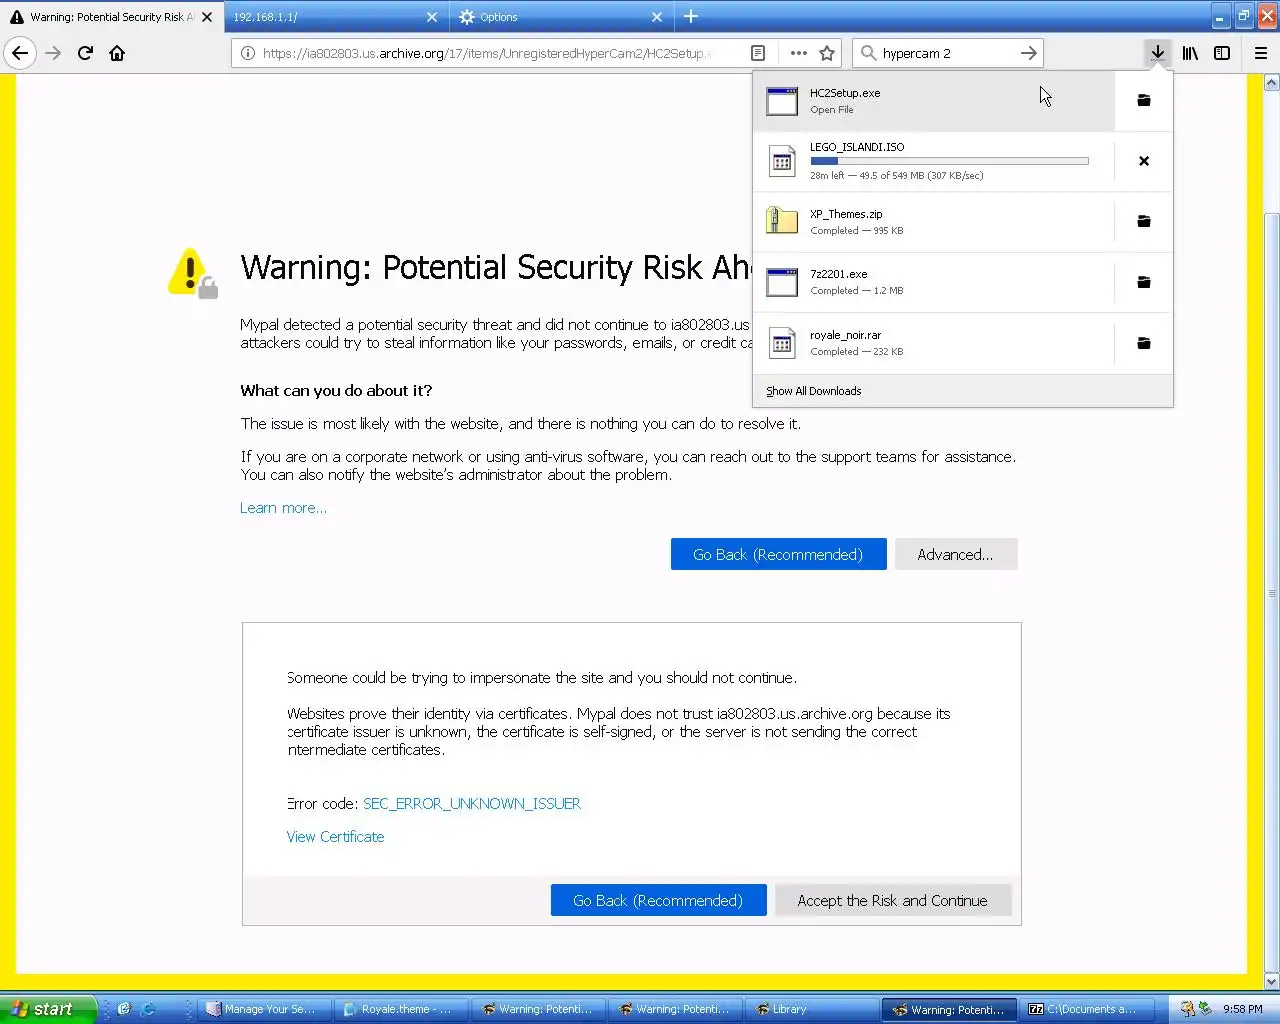Open containing folder for XP_Themes.zip
The image size is (1280, 1024).
pos(1144,221)
